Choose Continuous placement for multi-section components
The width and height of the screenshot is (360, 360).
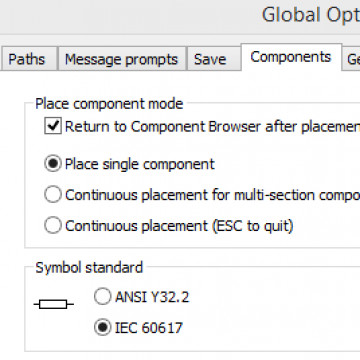coord(53,195)
